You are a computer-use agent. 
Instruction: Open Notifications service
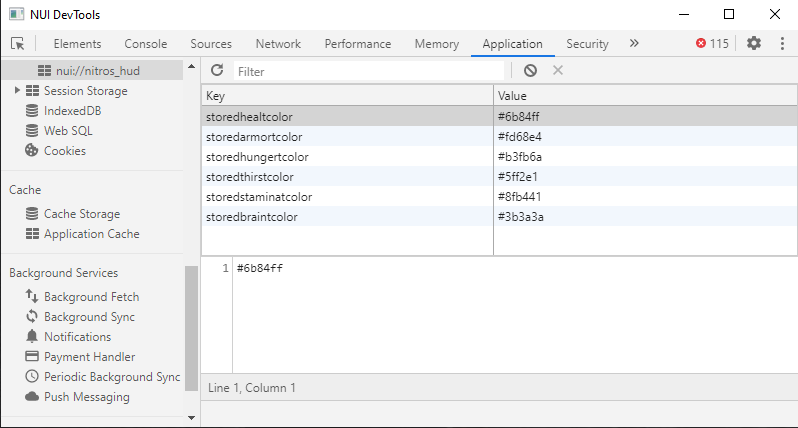77,336
